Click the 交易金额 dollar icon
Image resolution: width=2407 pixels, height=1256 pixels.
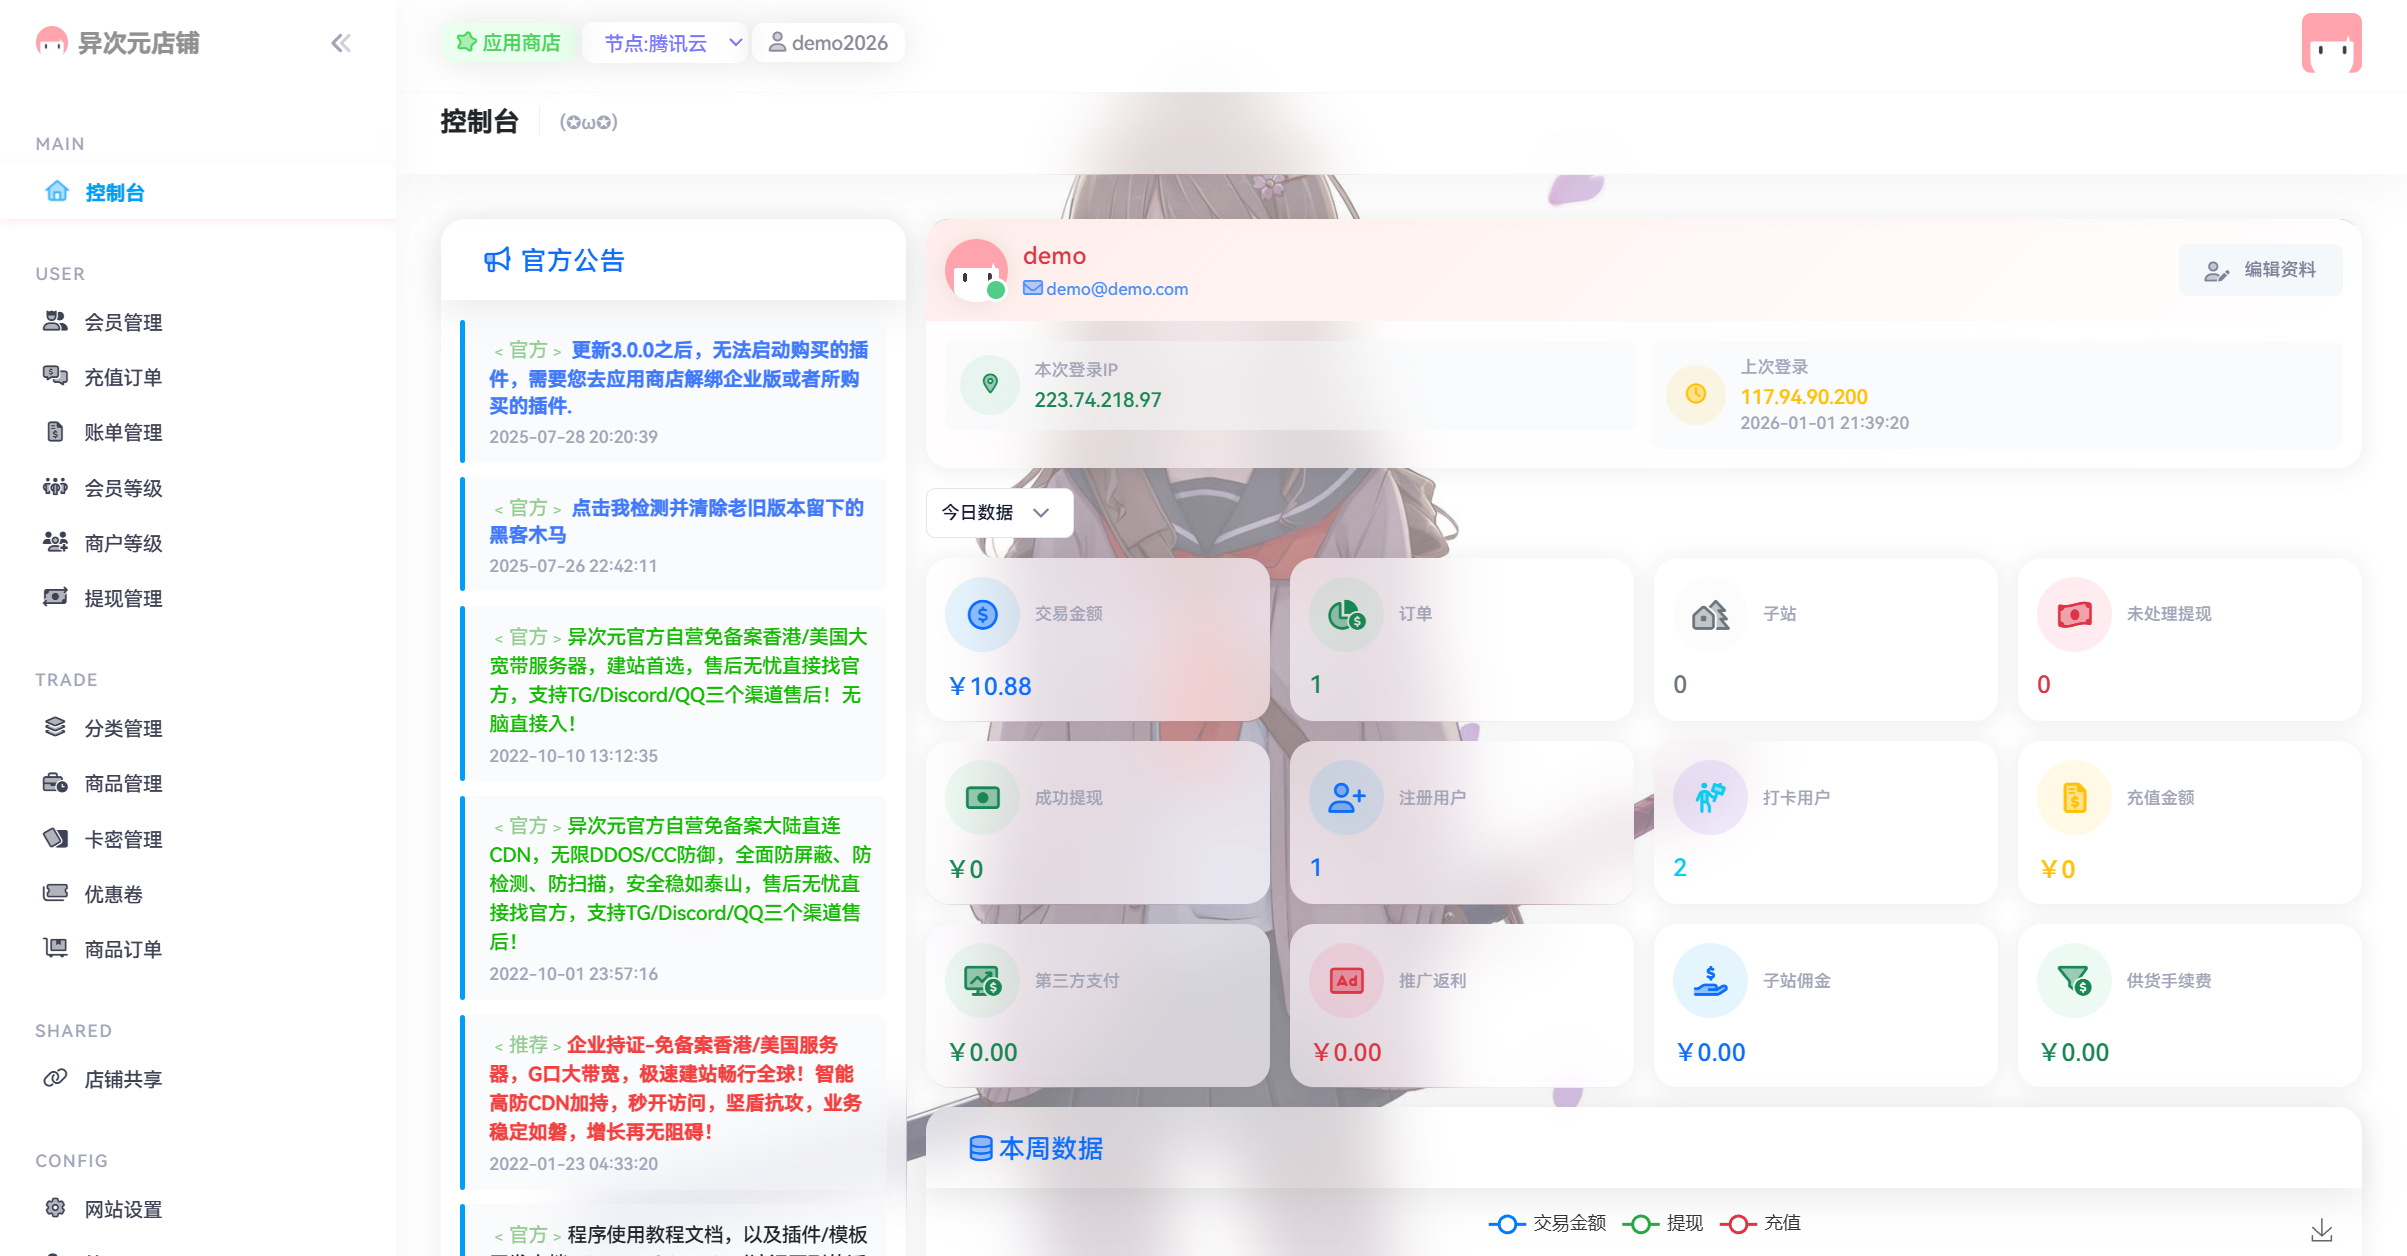click(x=982, y=614)
